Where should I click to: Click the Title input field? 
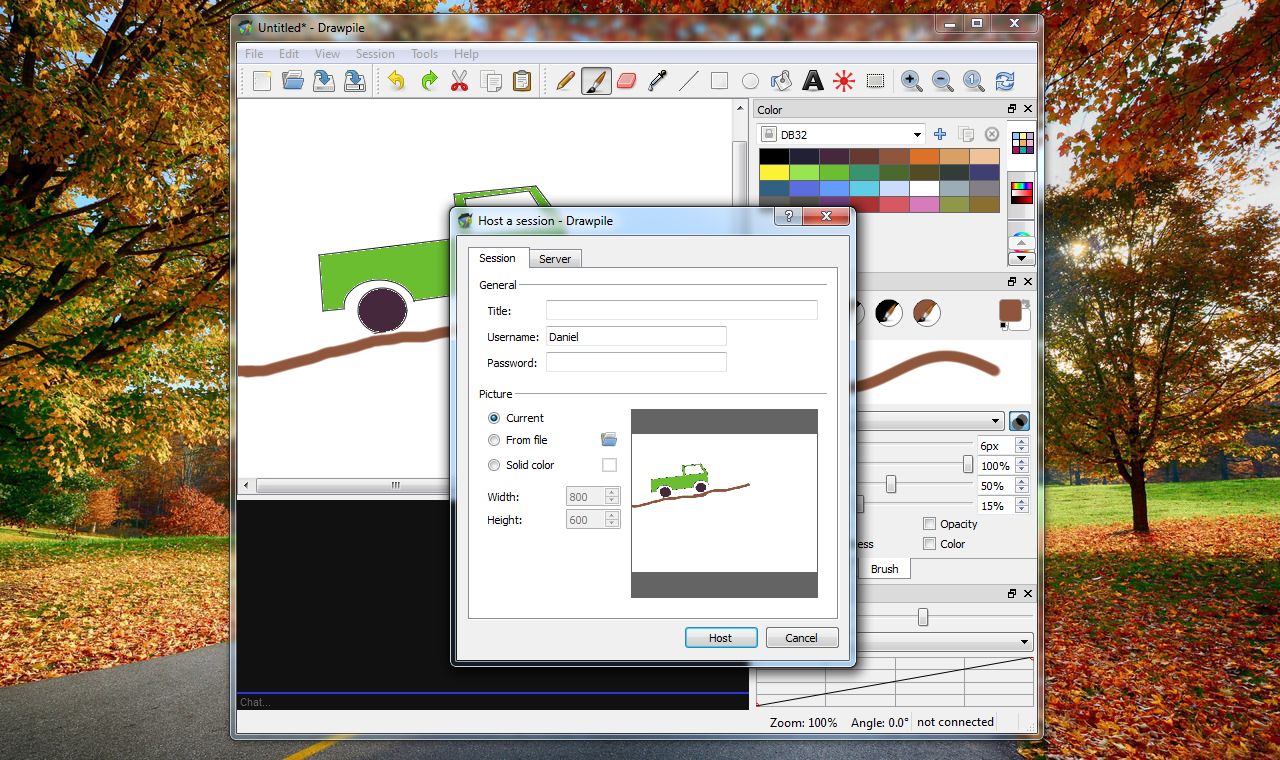coord(682,311)
